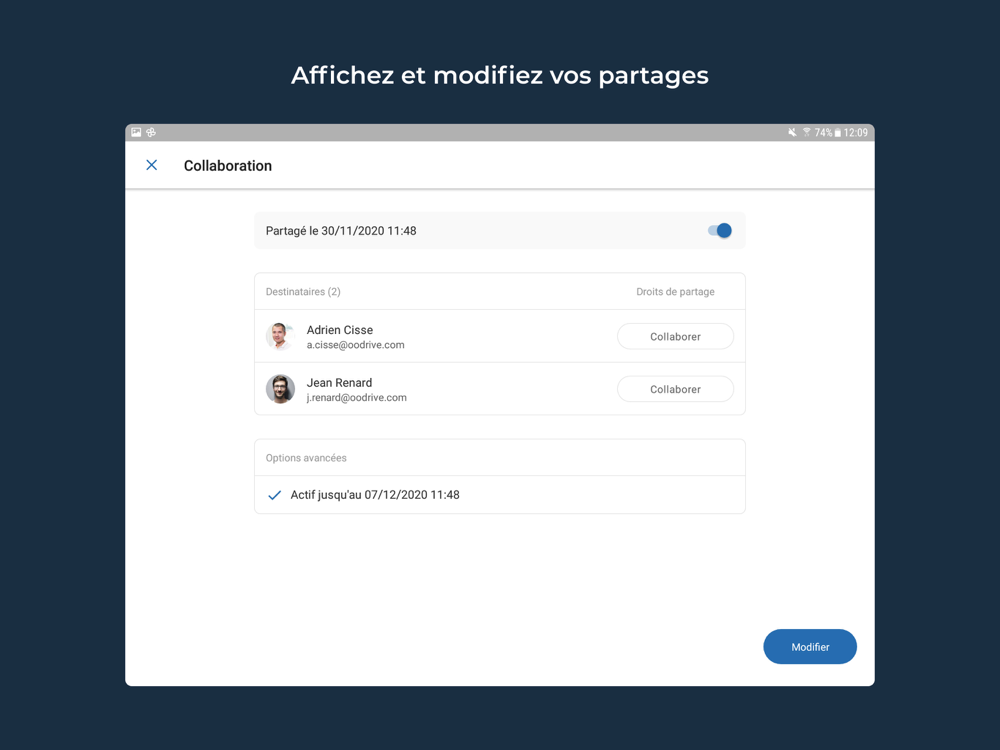Tap Adrien Cisse's profile picture
This screenshot has height=750, width=1000.
click(x=280, y=336)
